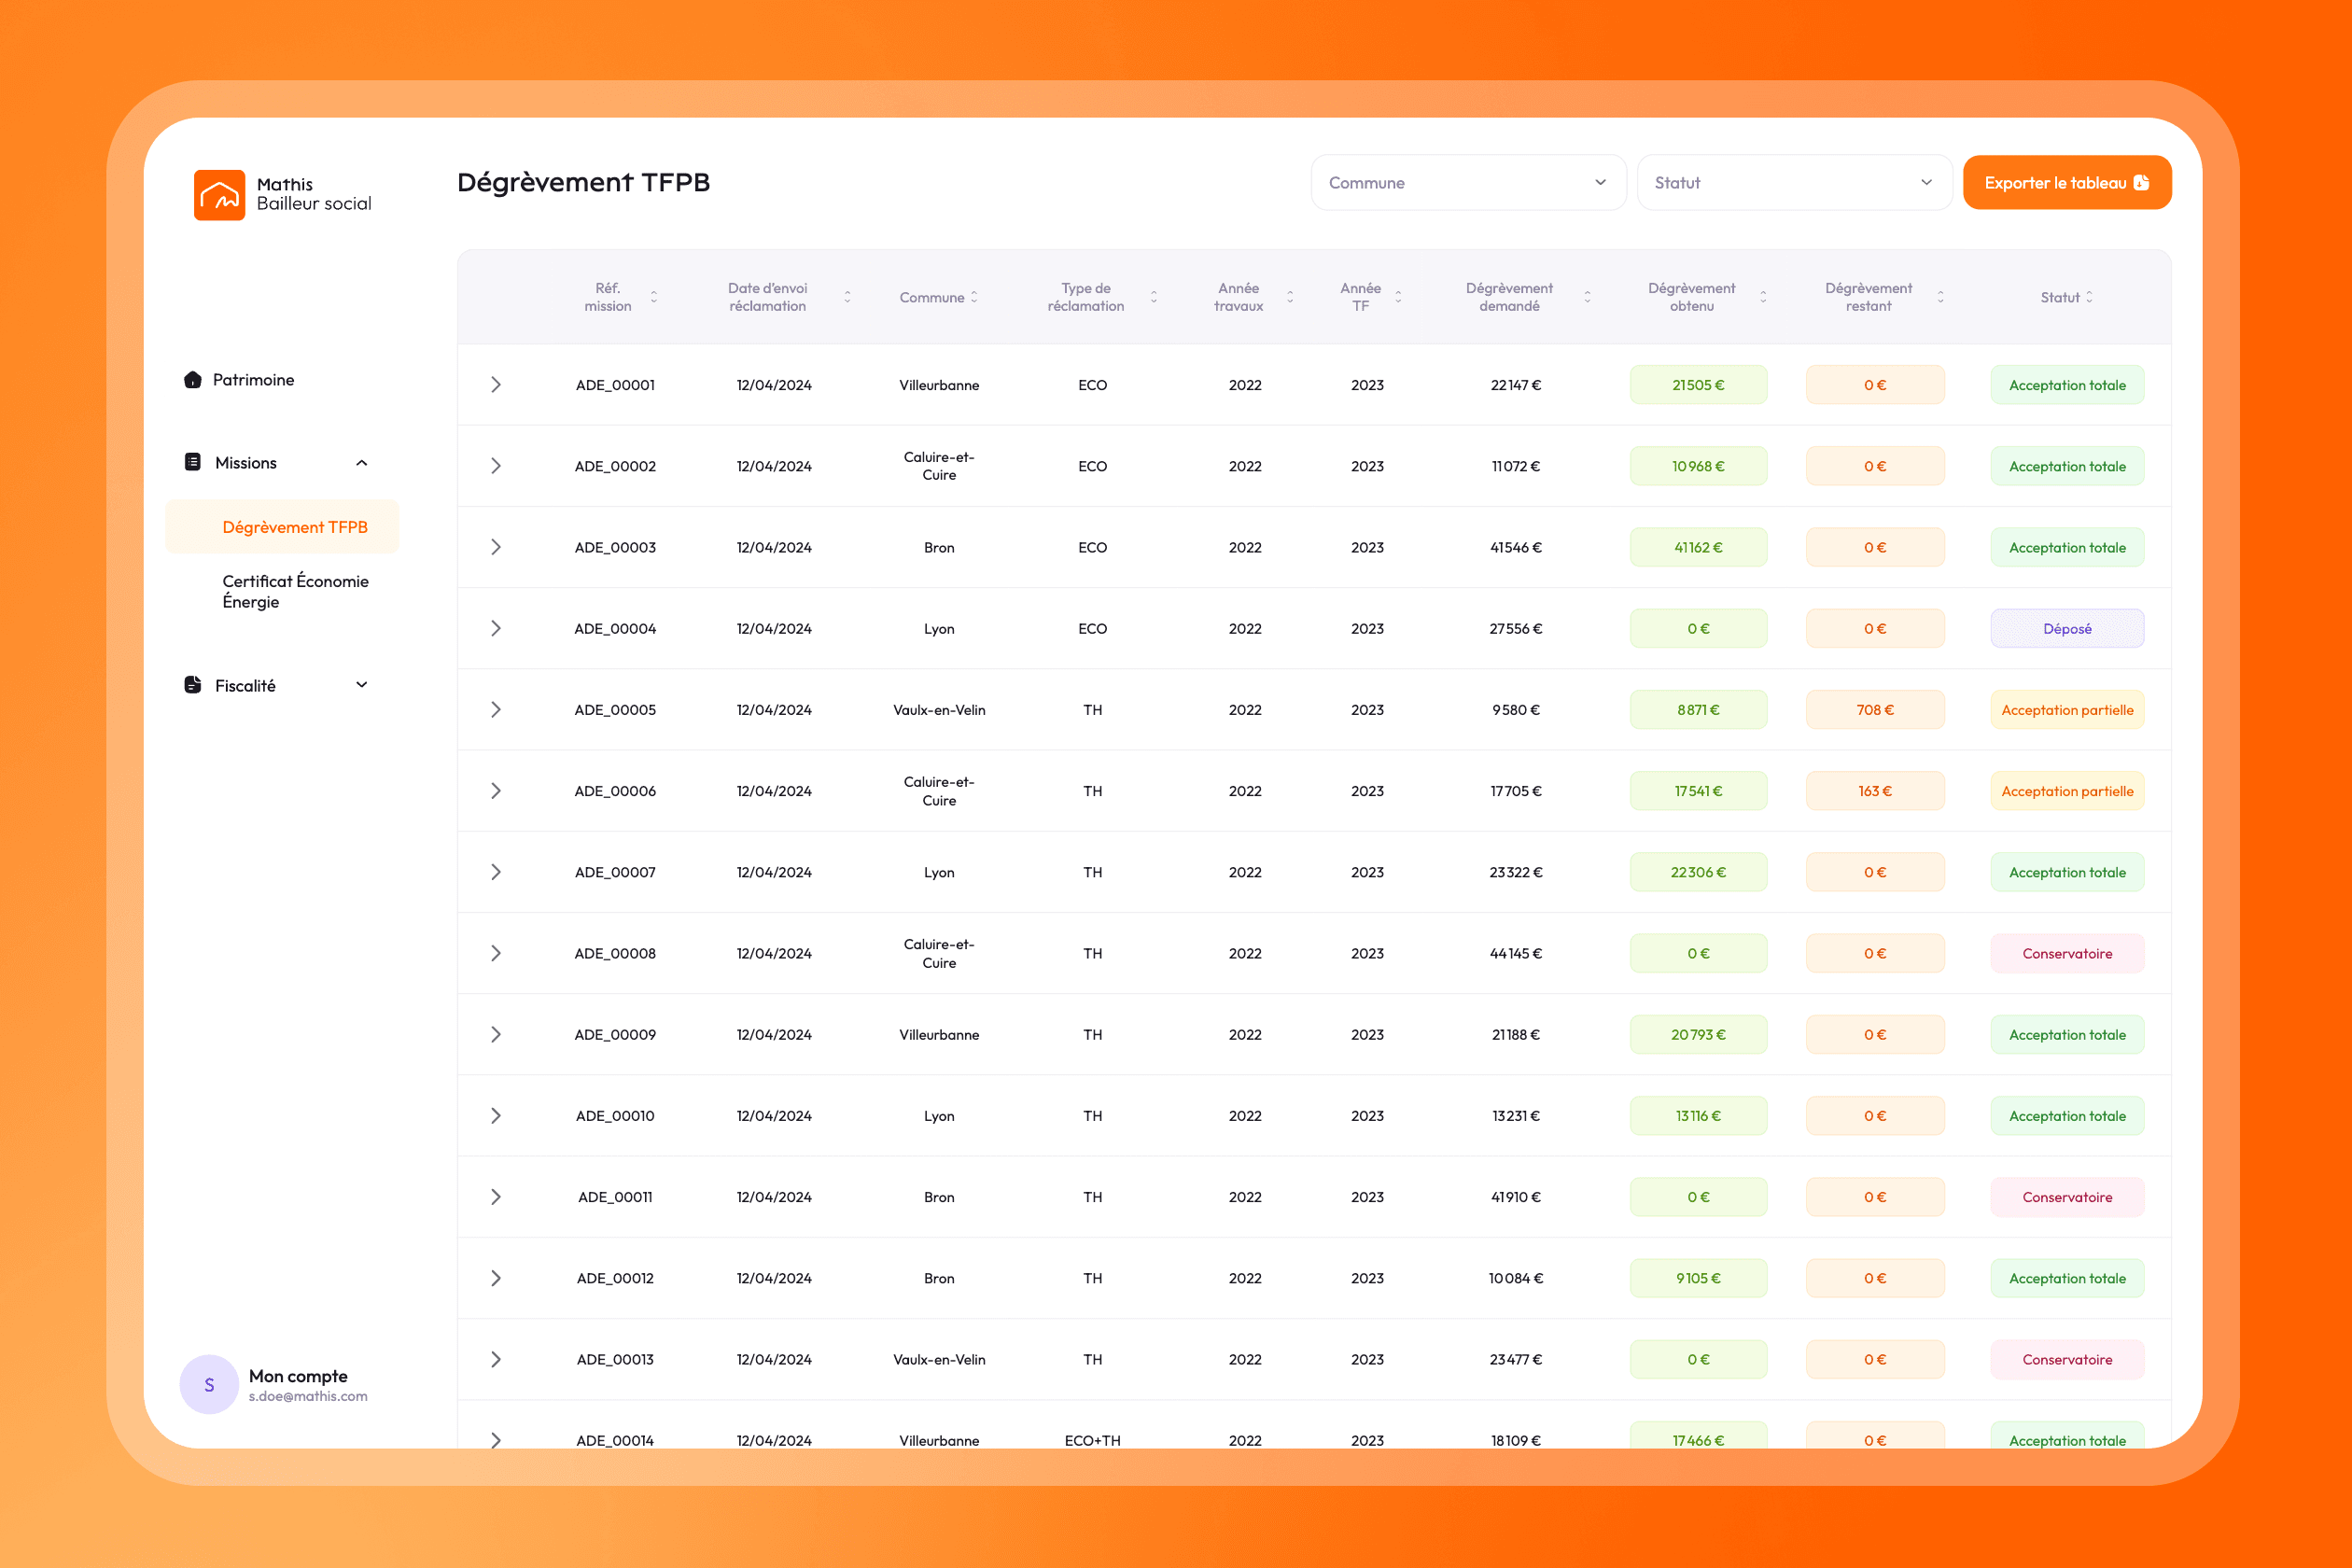Expand row ADE_00005 with chevron

pos(495,710)
